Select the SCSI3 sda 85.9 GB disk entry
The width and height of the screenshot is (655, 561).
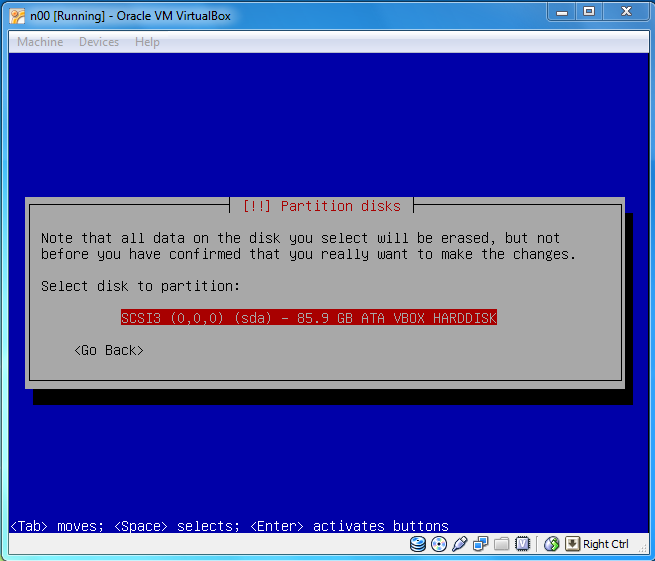tap(309, 318)
